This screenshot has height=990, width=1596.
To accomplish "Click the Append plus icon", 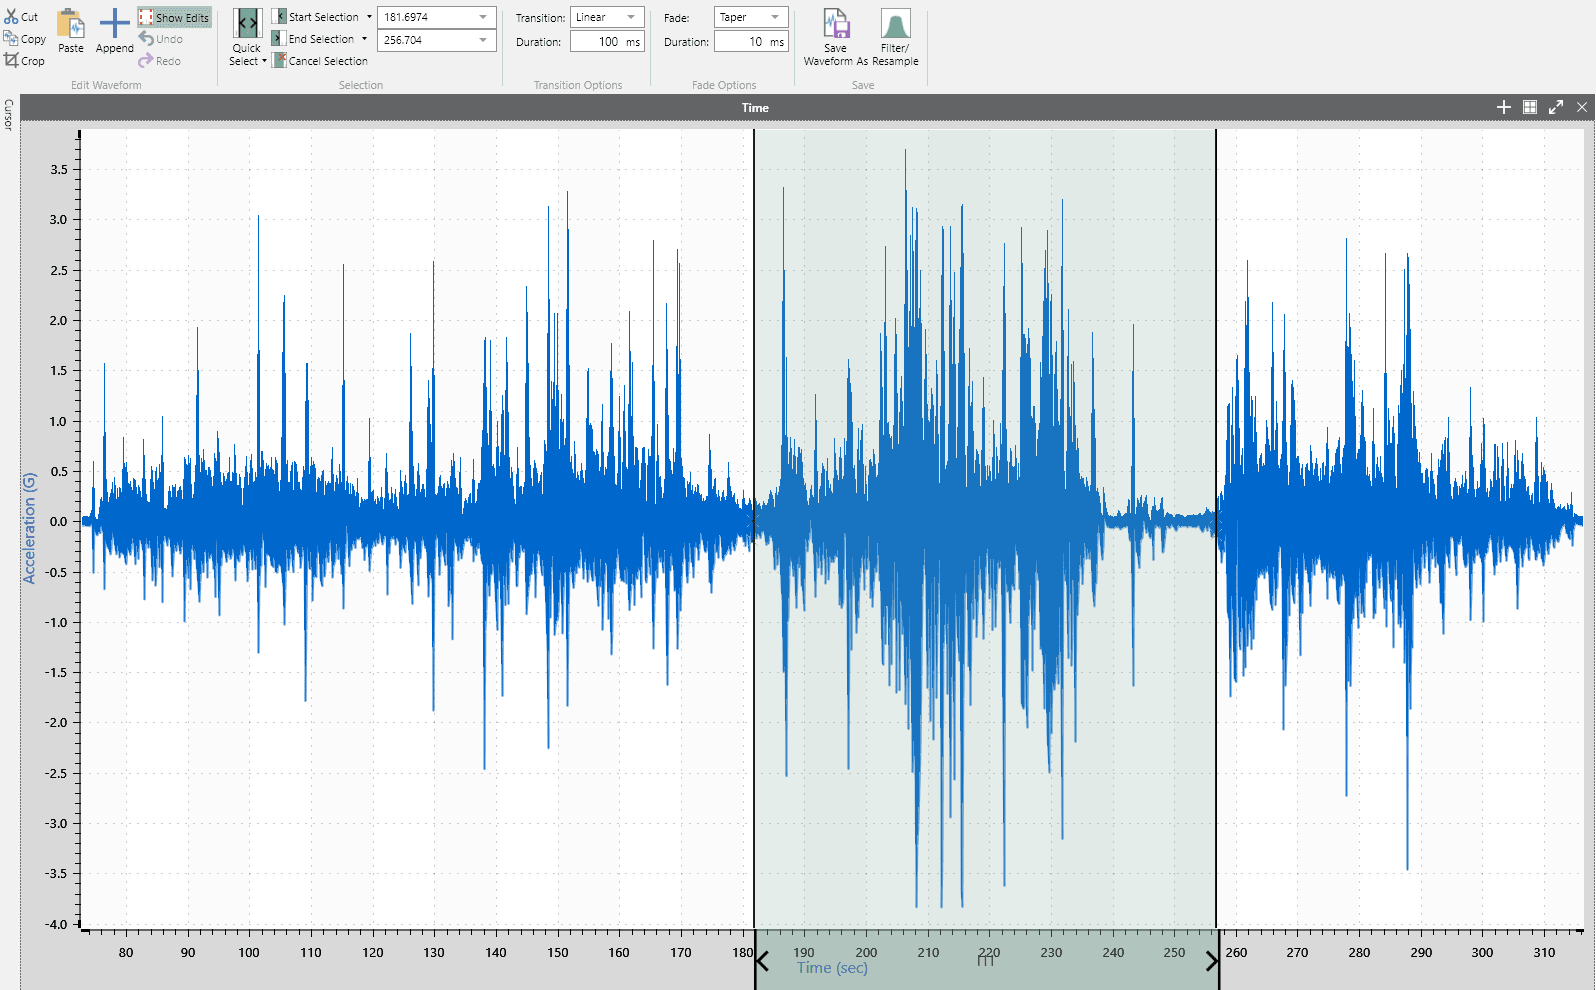I will tap(115, 24).
